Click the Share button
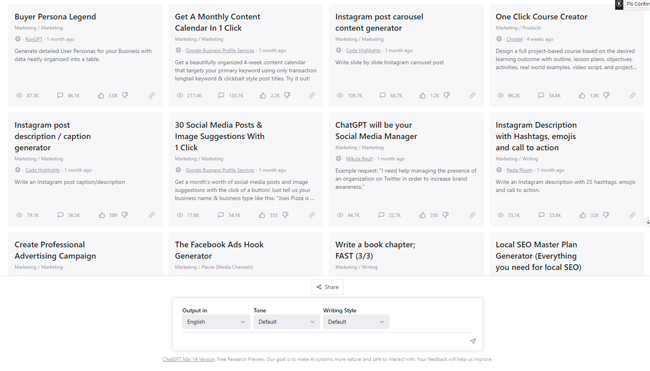 coord(327,287)
